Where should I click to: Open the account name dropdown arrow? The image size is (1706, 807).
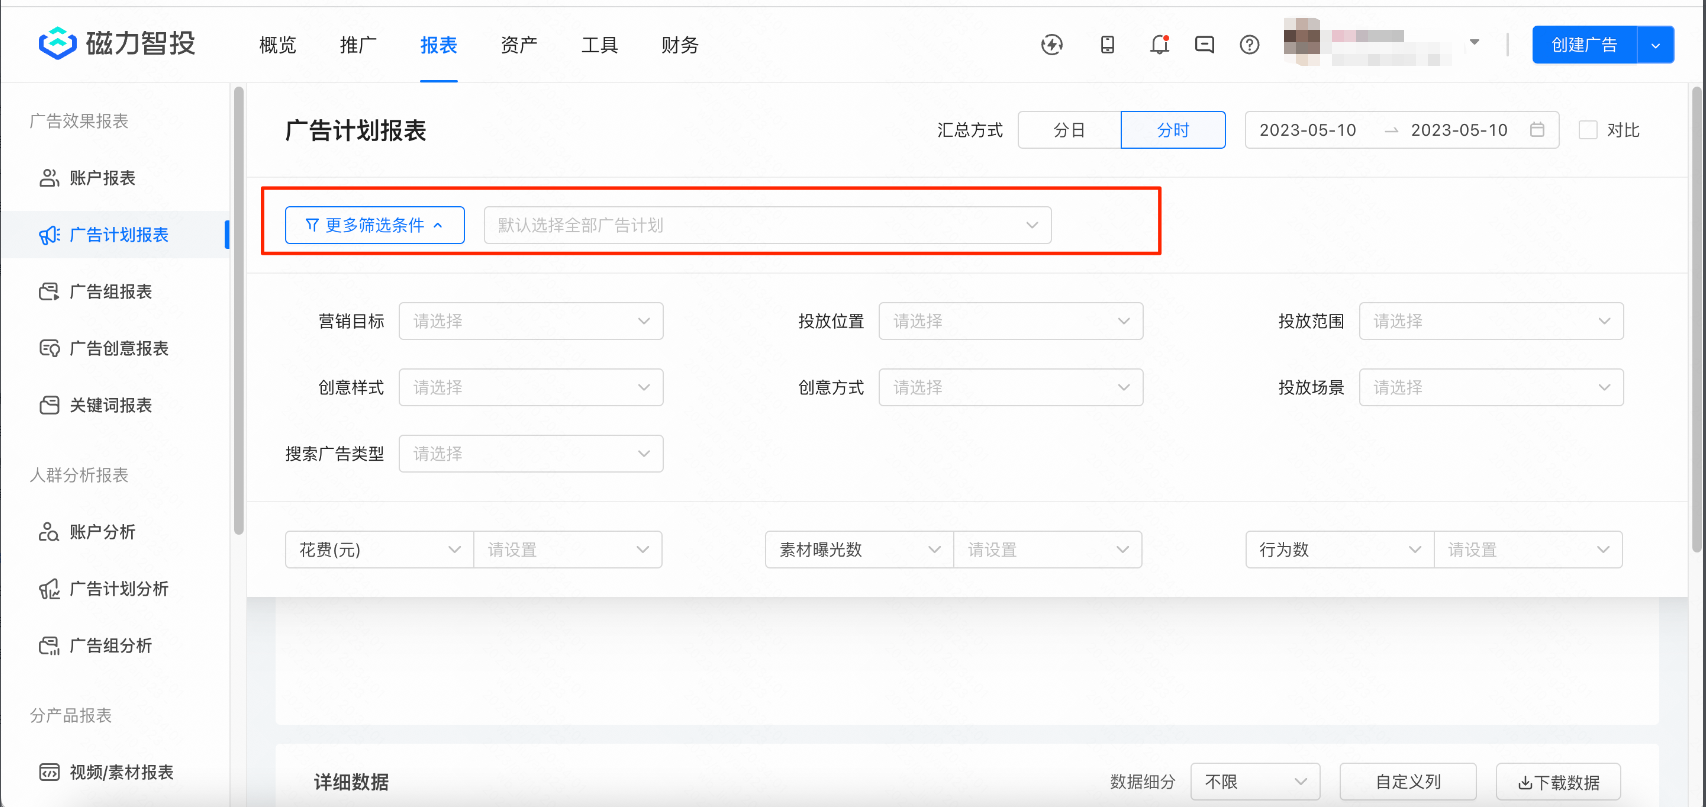click(1474, 42)
